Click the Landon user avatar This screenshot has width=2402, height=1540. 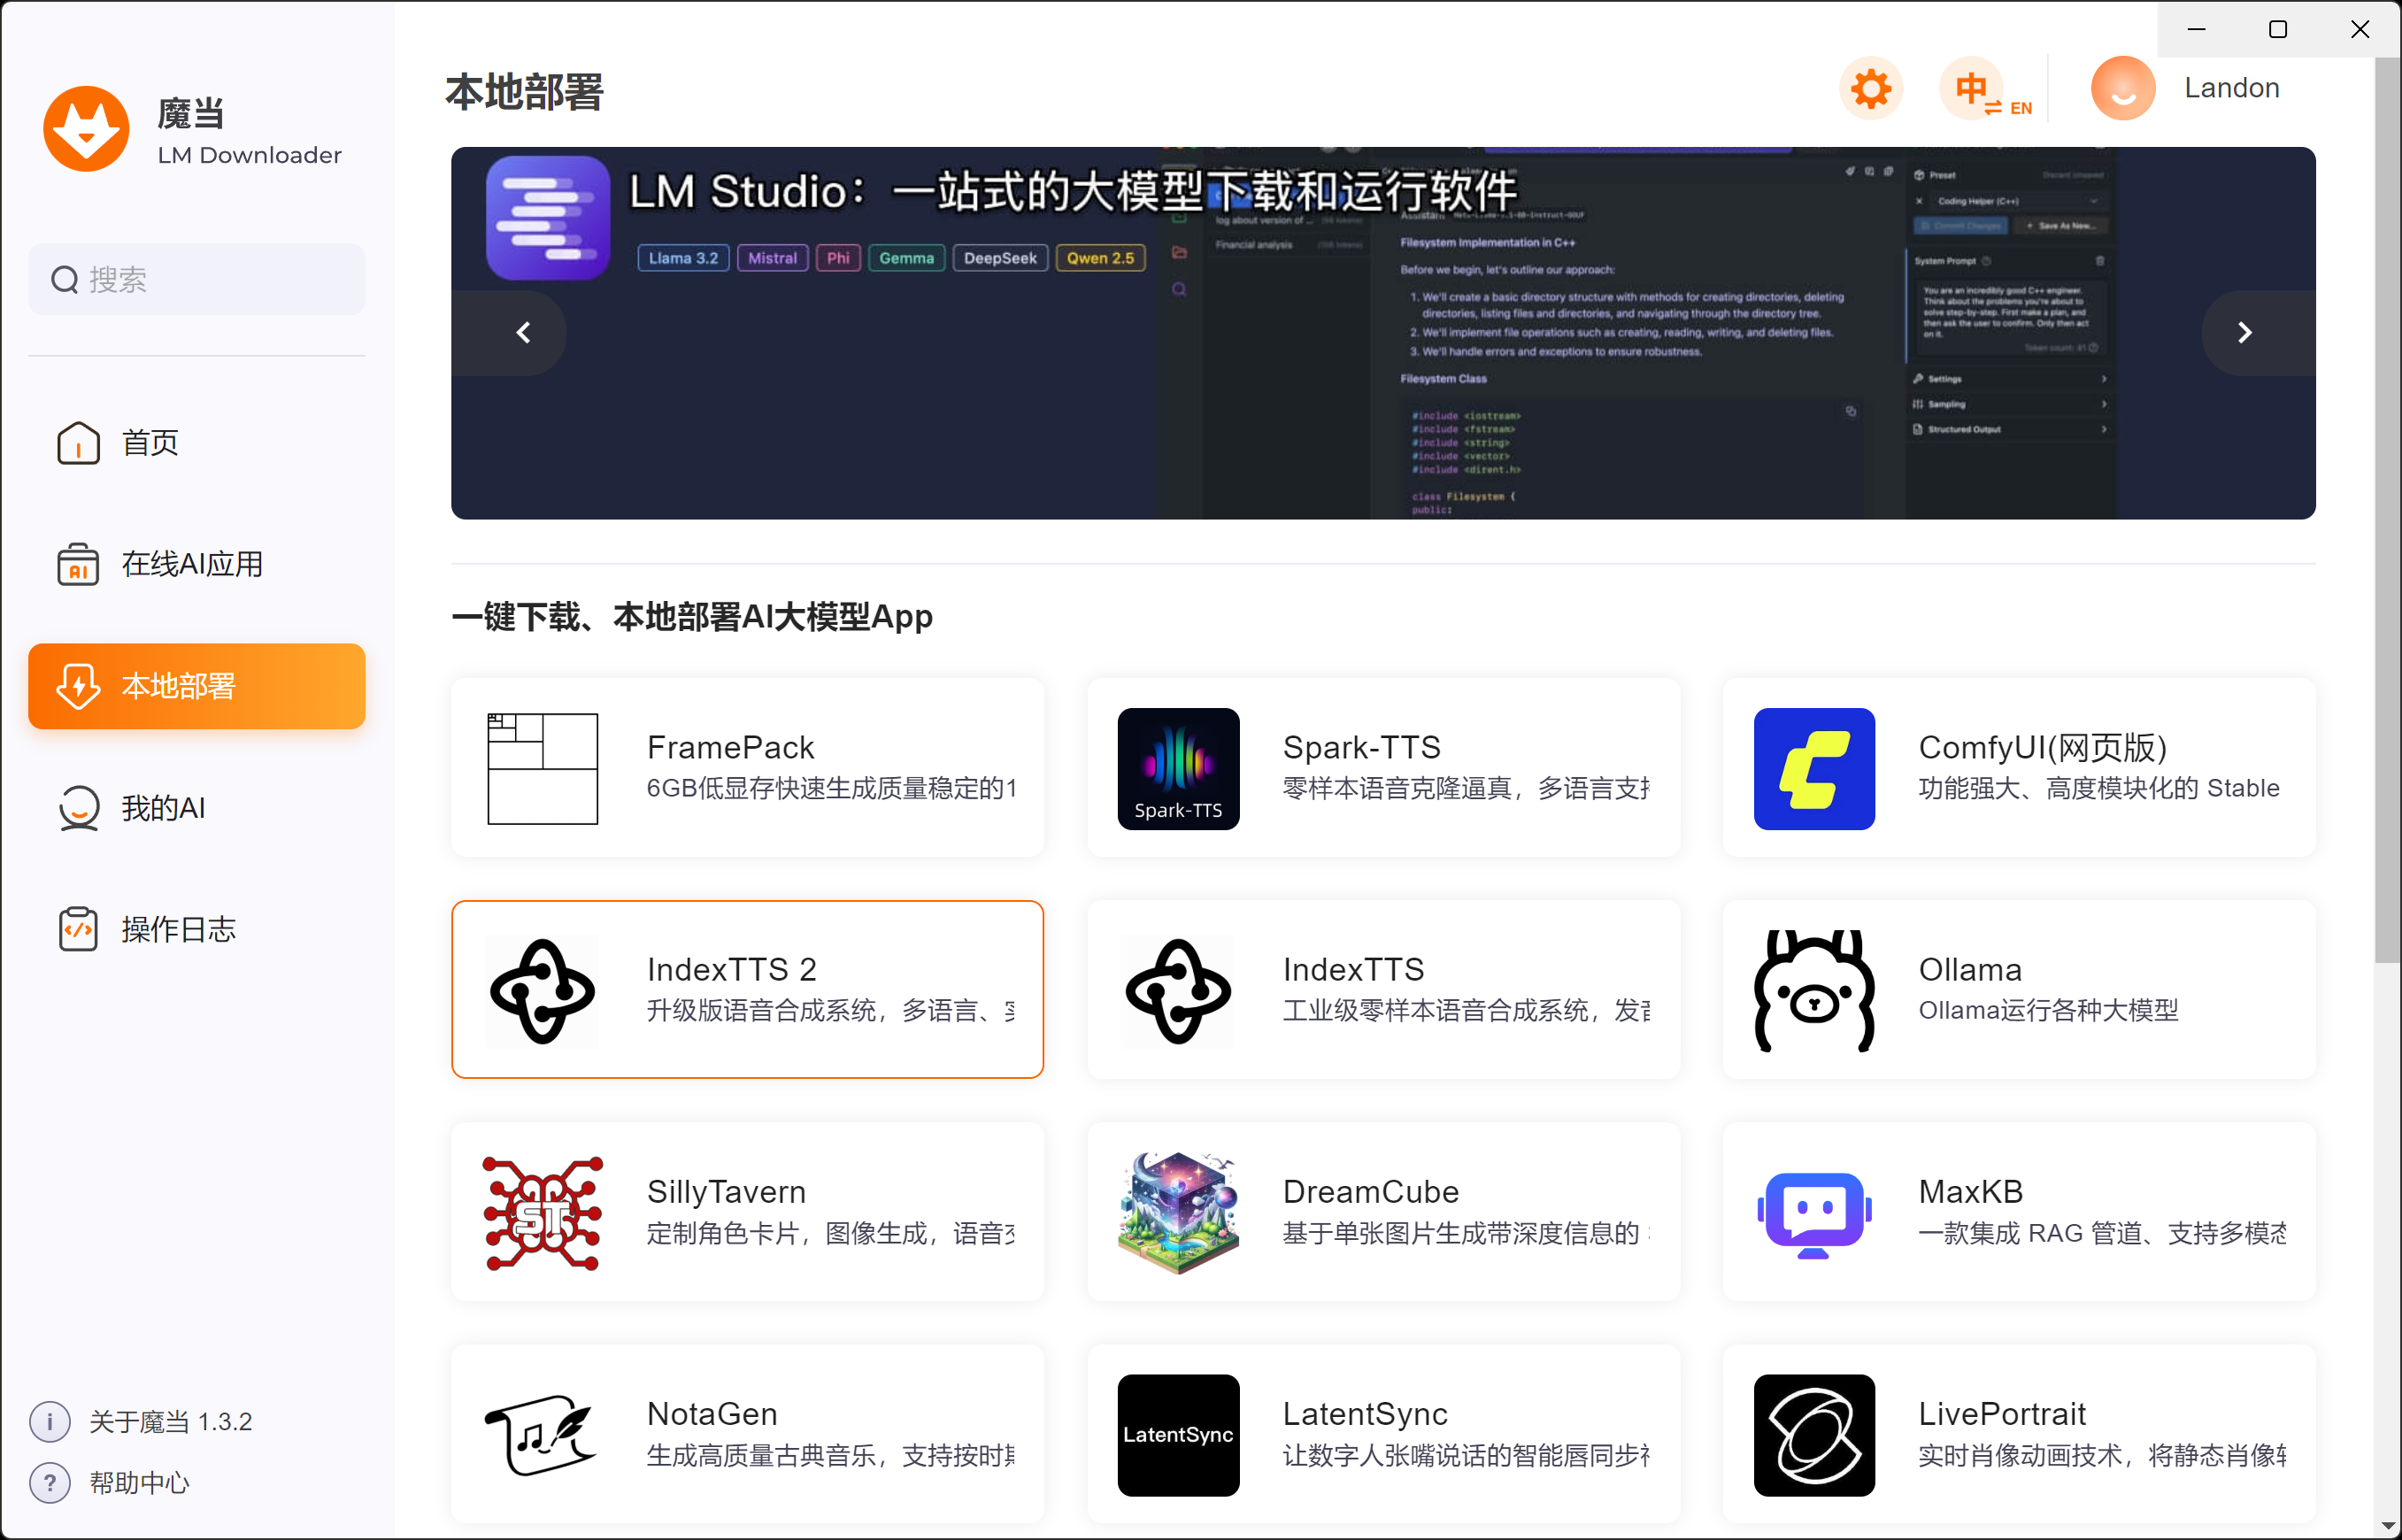pyautogui.click(x=2122, y=89)
